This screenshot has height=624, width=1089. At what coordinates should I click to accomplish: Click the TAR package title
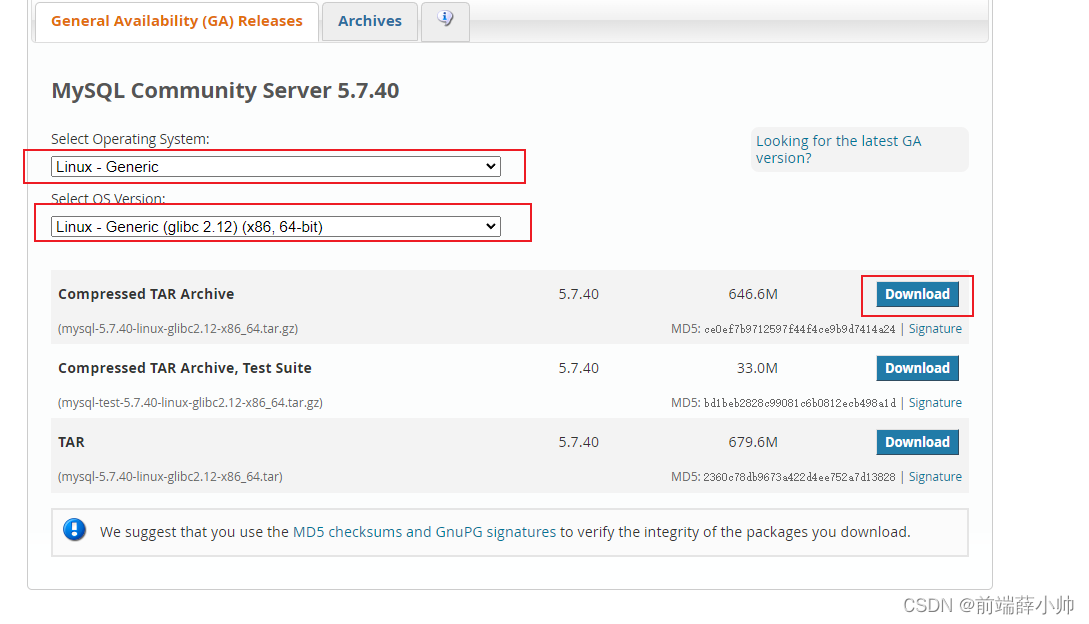[72, 442]
